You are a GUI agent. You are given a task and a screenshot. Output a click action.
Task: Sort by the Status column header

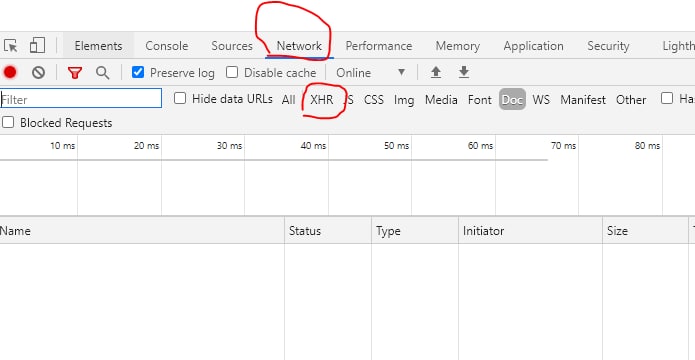point(328,231)
